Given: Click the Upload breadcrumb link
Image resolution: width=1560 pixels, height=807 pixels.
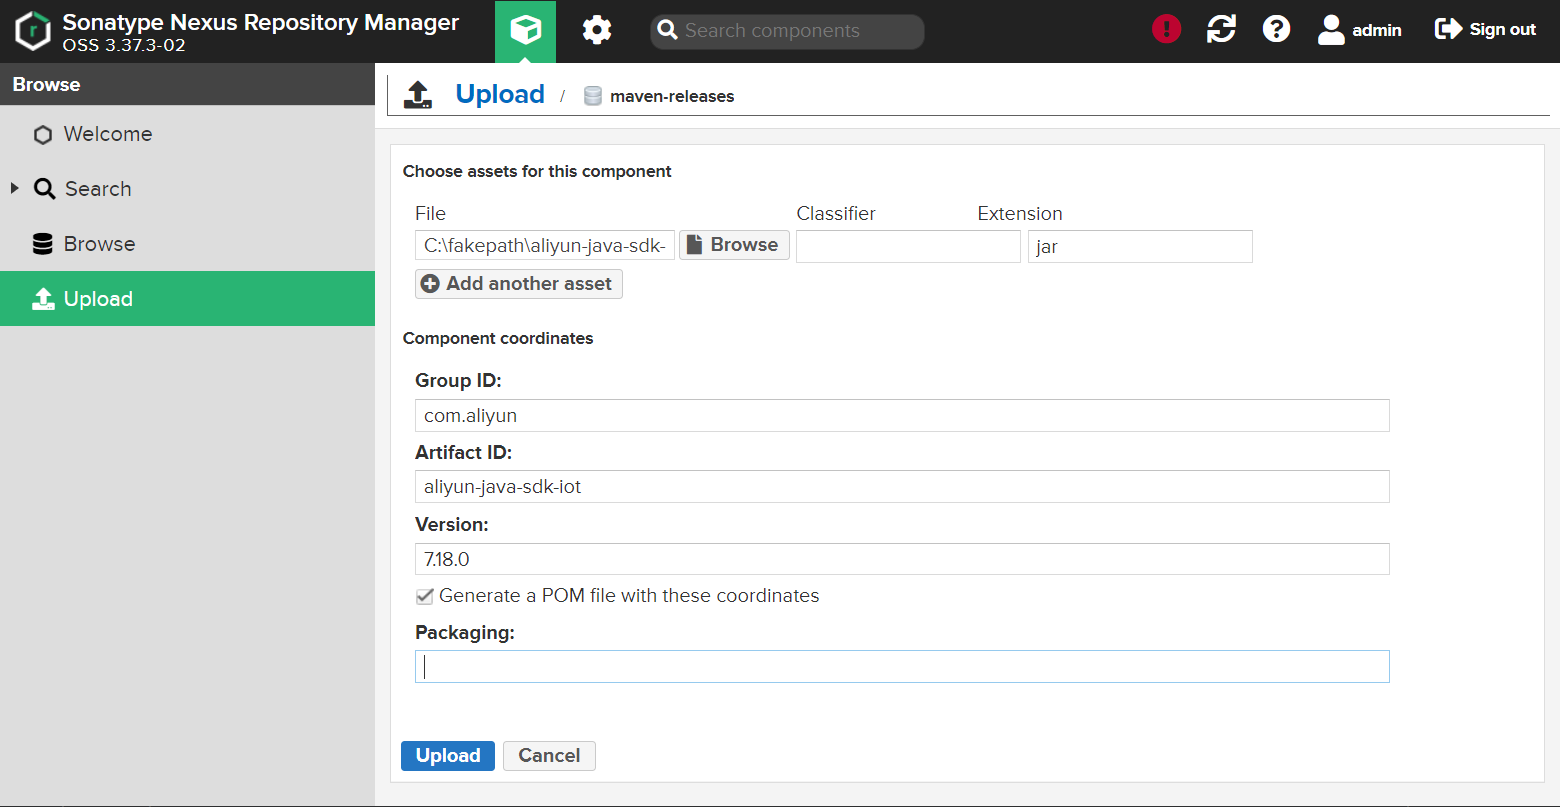Looking at the screenshot, I should (500, 94).
